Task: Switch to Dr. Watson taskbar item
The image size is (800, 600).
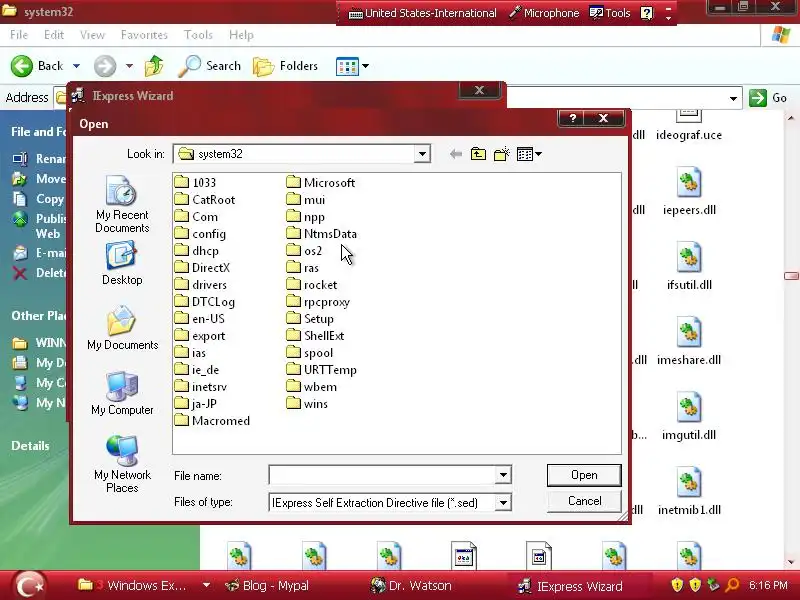Action: [411, 586]
